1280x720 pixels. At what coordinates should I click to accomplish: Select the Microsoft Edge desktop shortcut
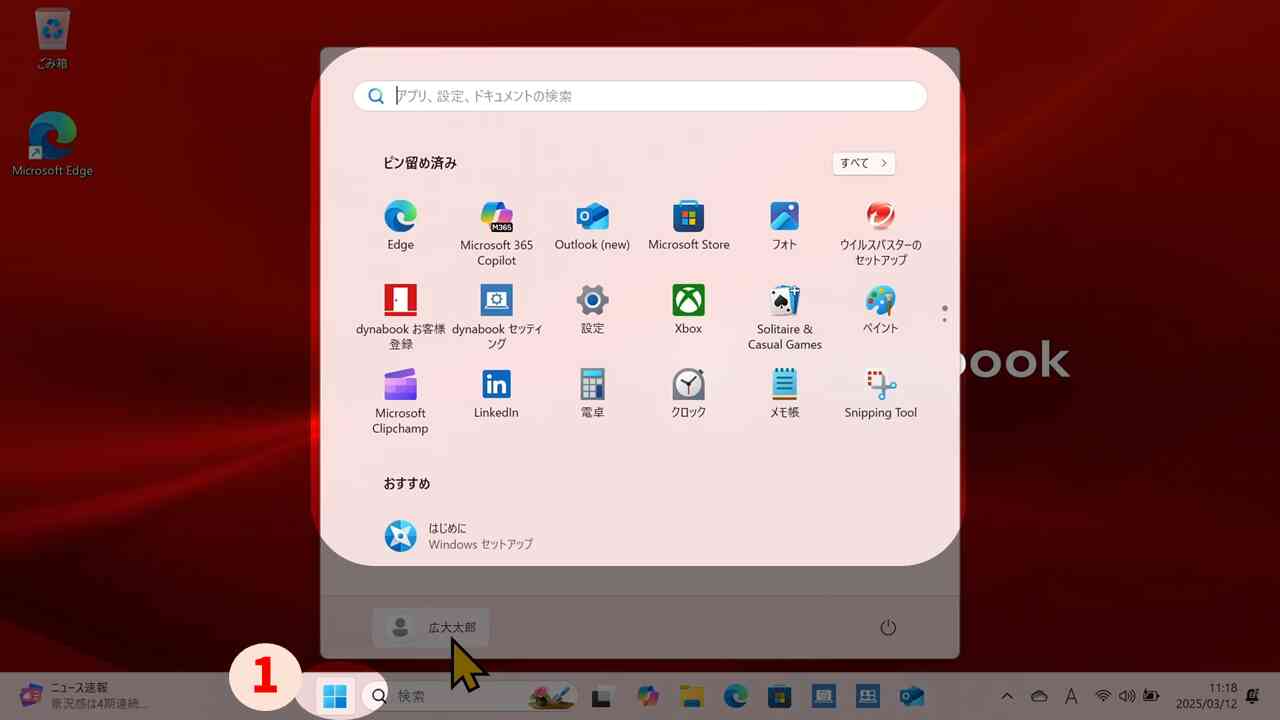[52, 145]
